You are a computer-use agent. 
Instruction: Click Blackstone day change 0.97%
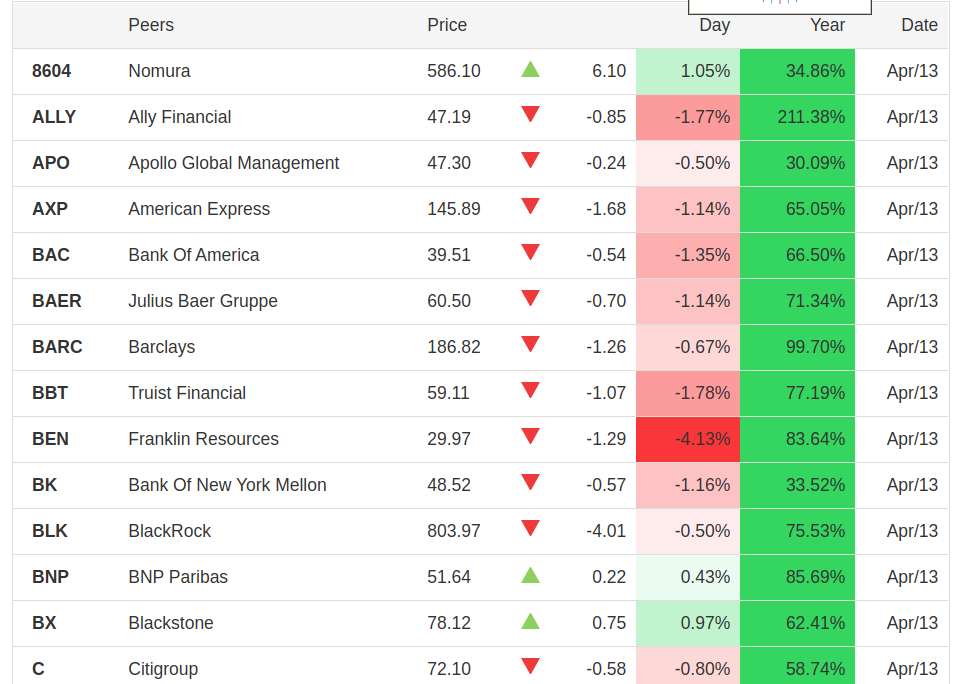(688, 622)
